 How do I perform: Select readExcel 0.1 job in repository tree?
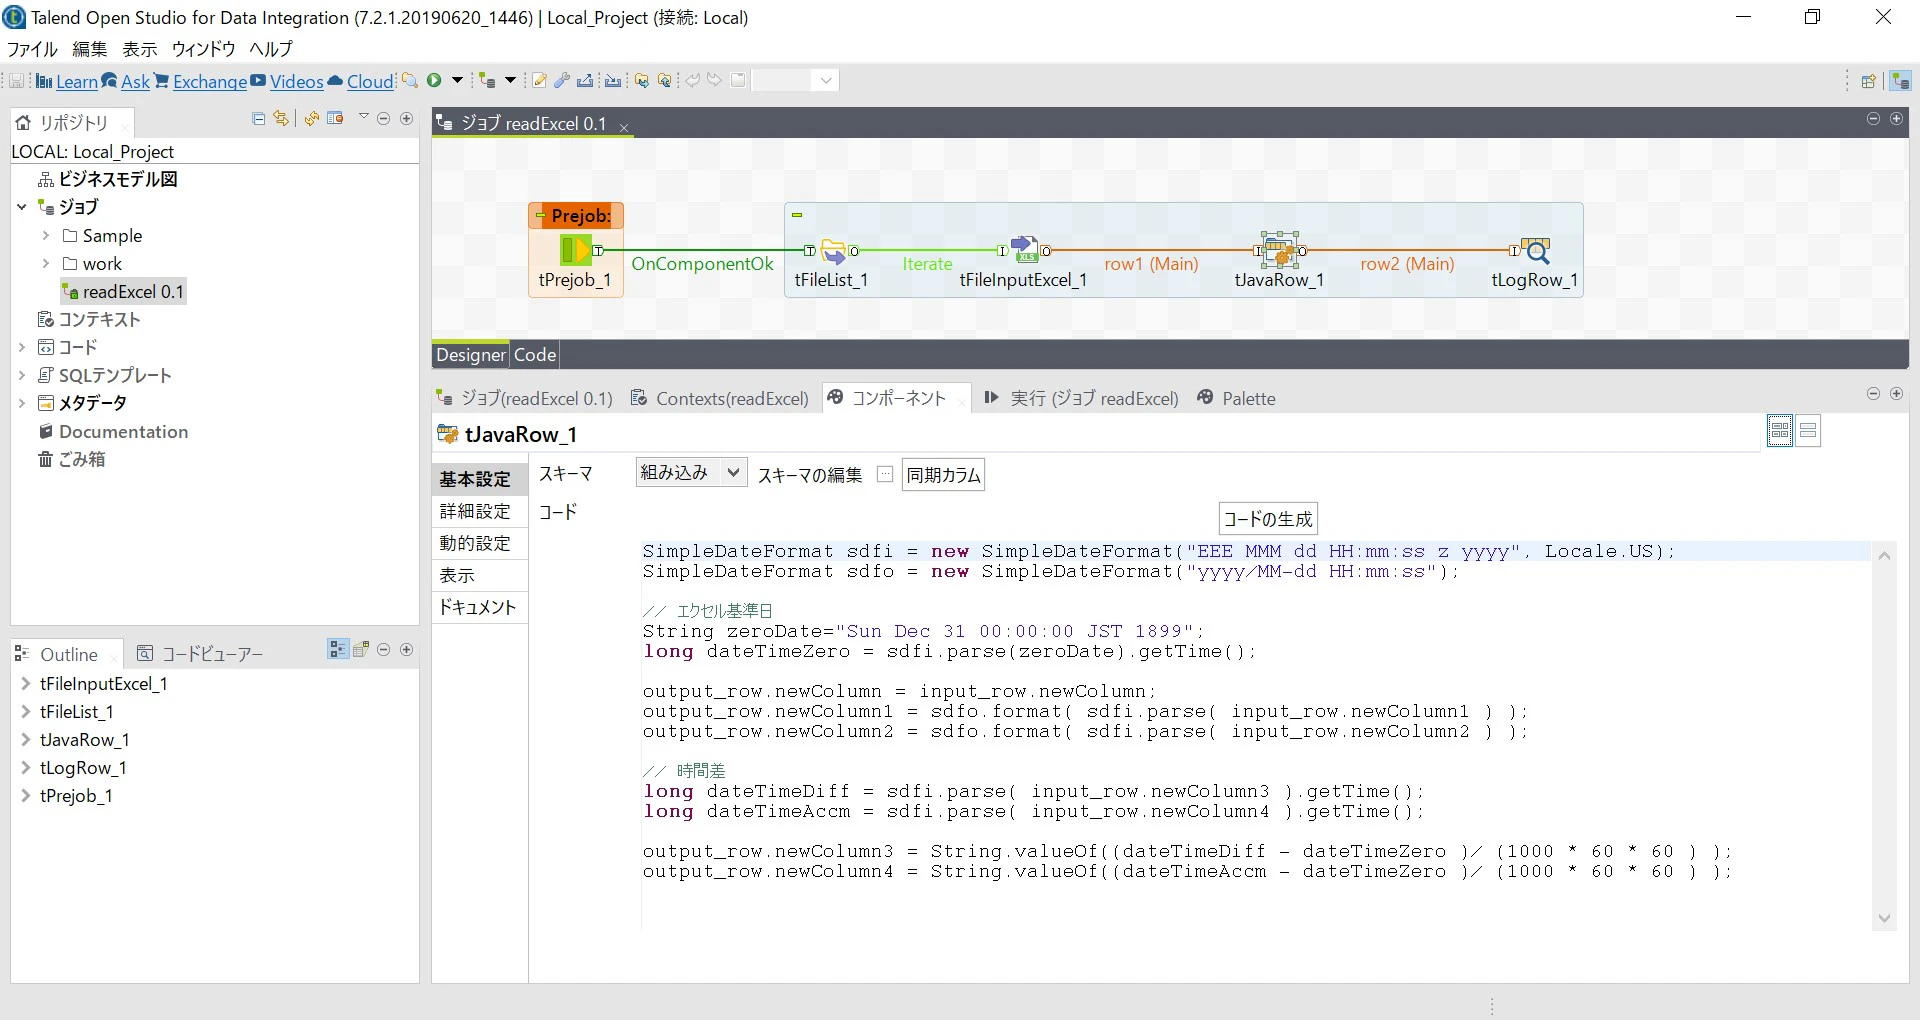tap(124, 292)
